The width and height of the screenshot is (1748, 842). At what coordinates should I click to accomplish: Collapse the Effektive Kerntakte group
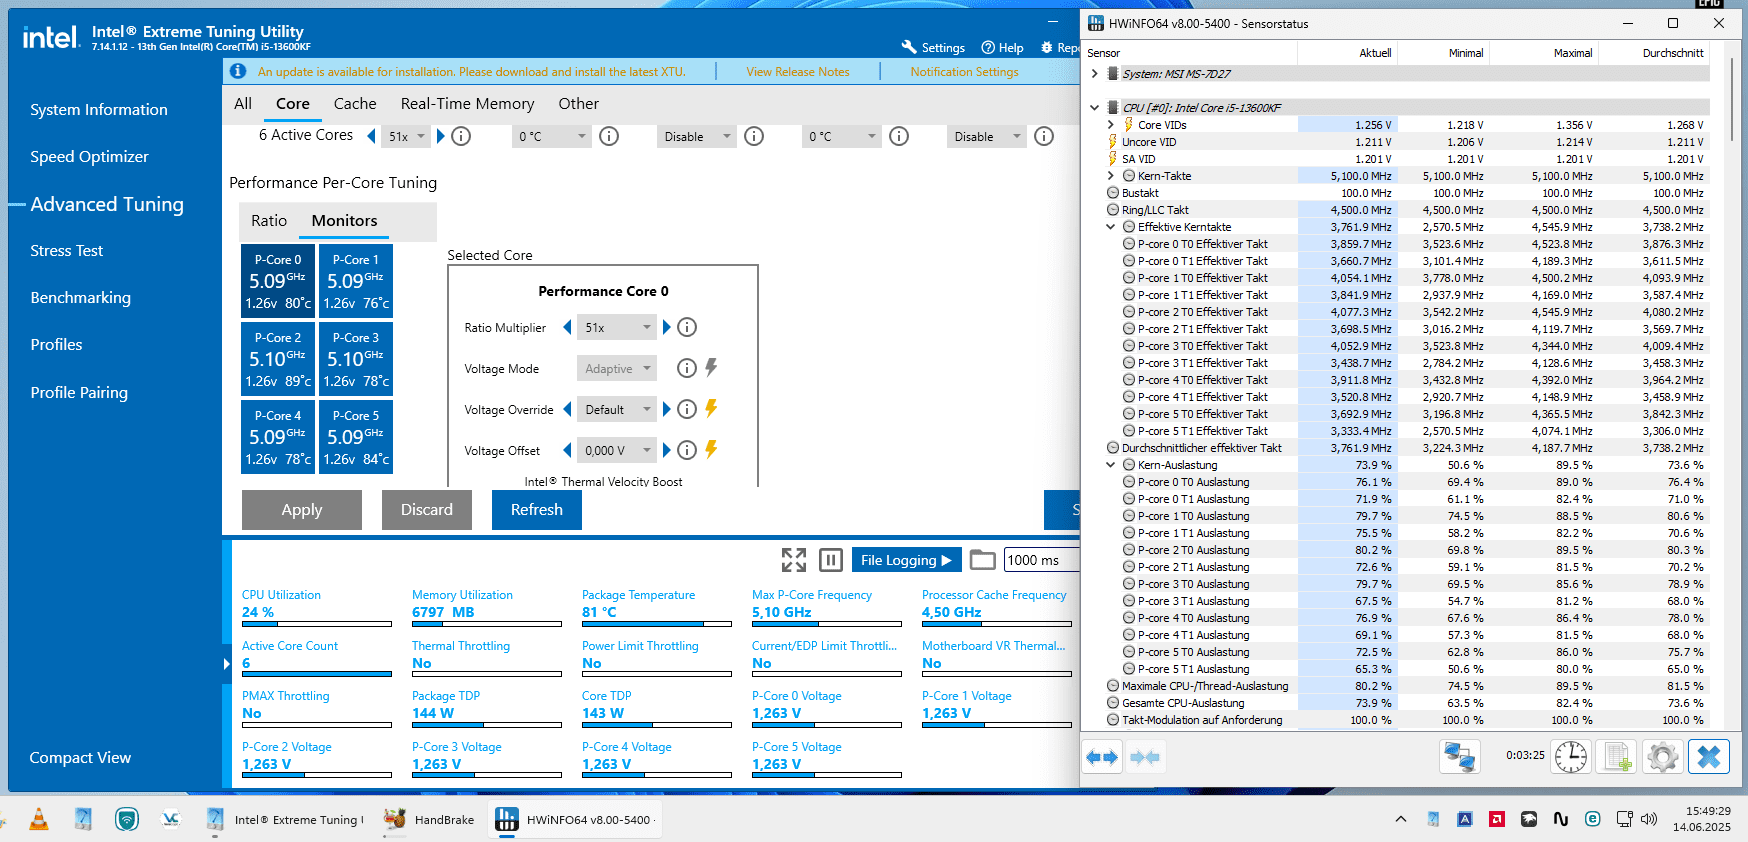[x=1110, y=227]
